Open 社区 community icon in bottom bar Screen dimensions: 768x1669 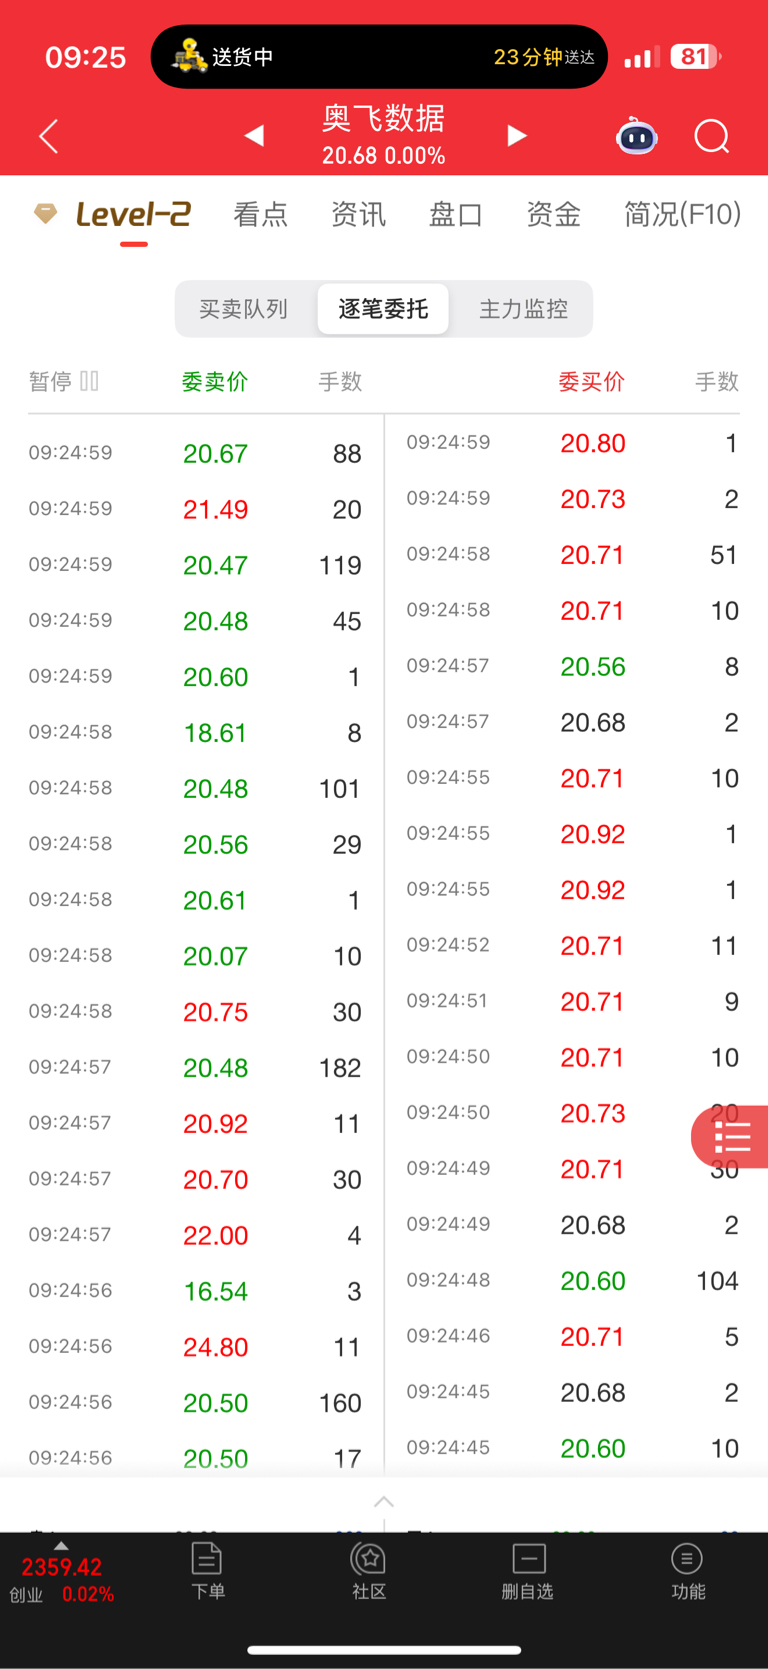369,1571
